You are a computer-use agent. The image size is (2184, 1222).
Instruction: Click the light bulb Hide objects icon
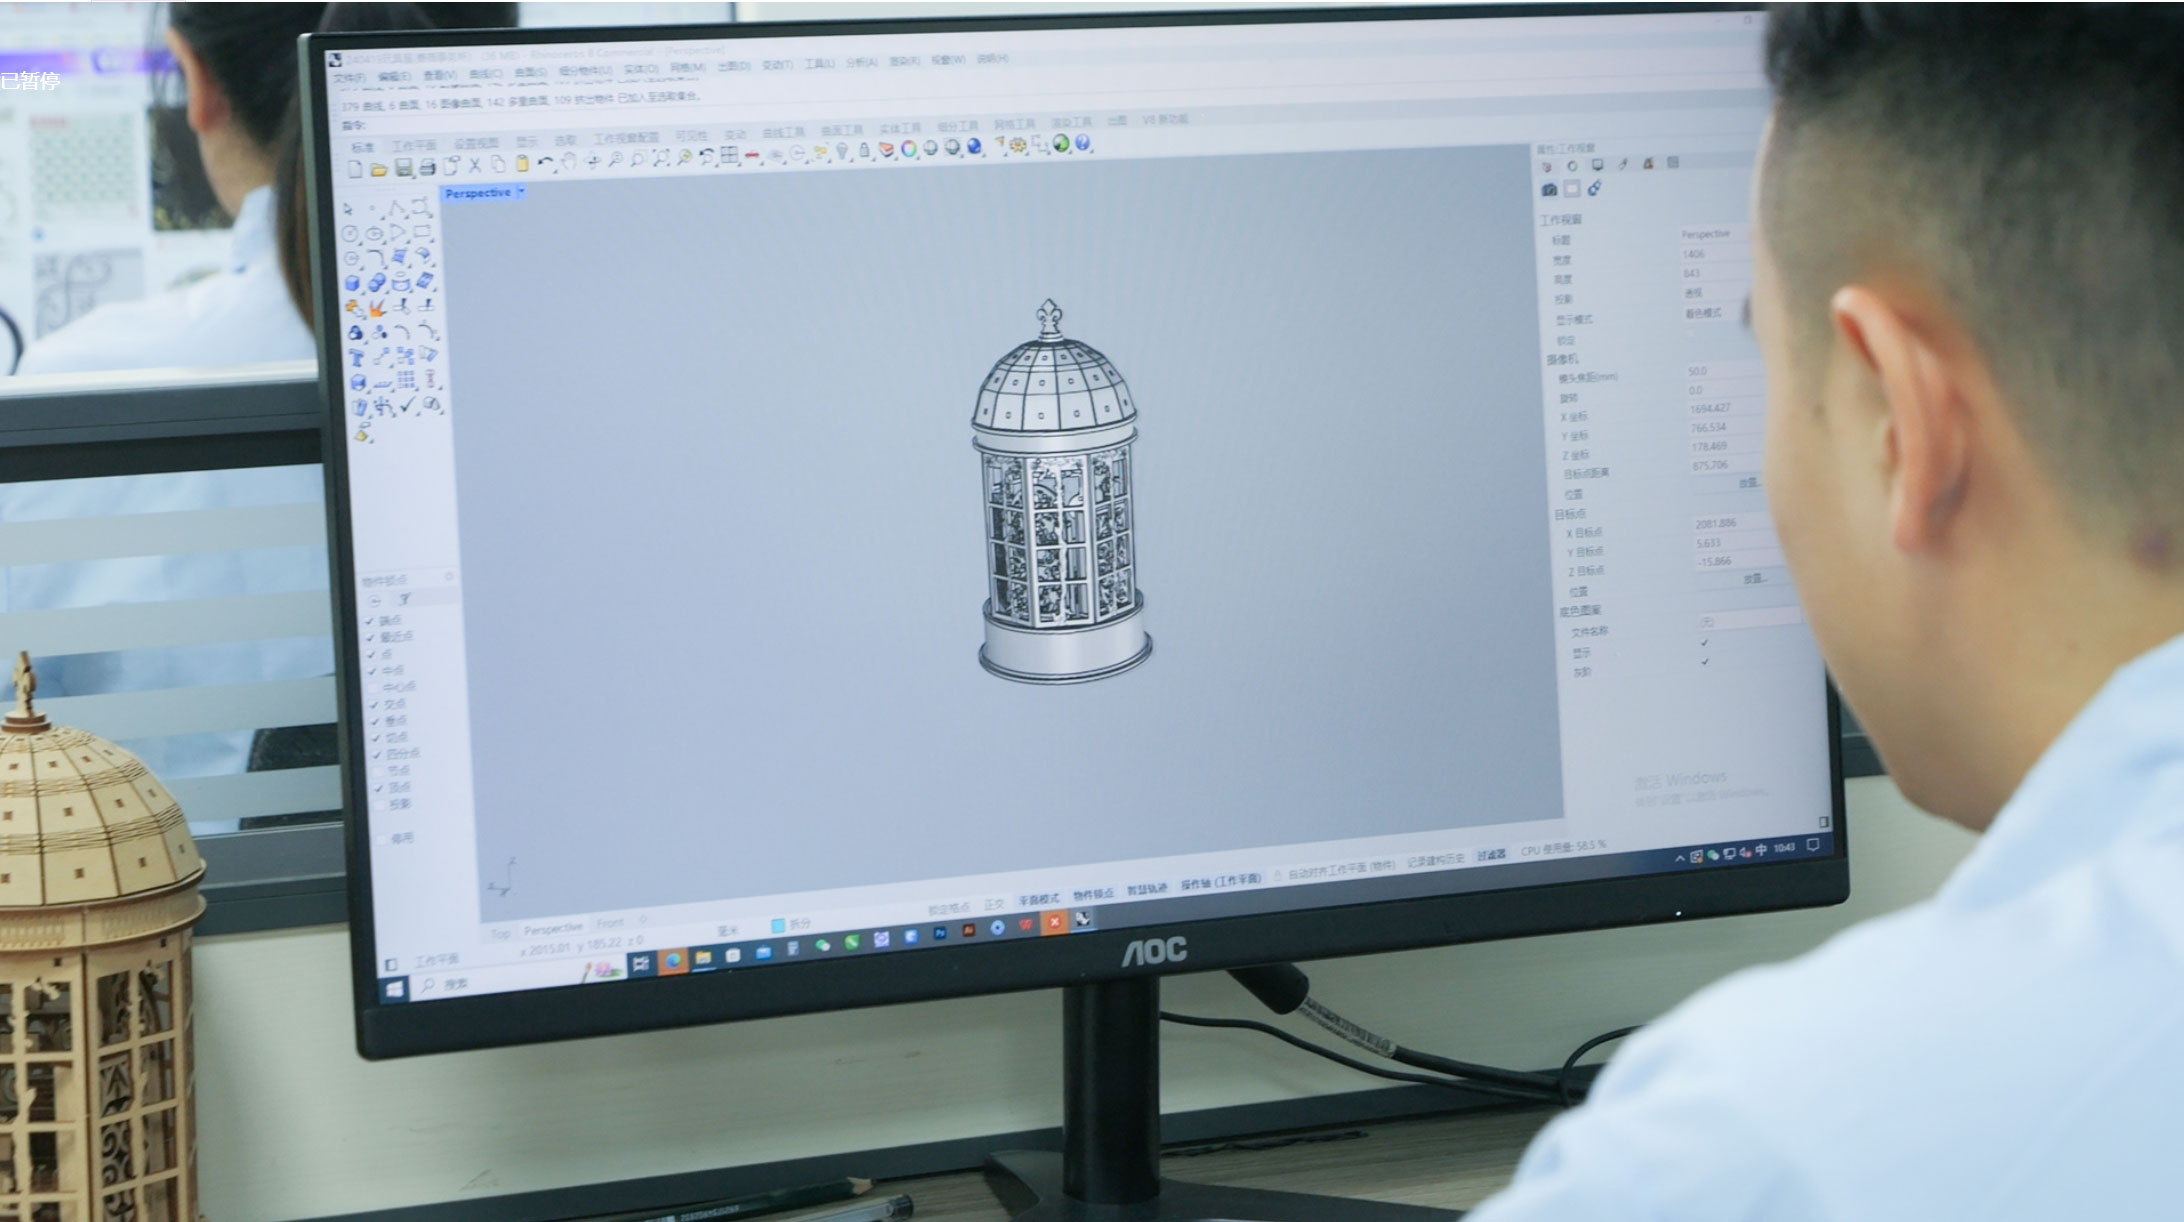842,151
